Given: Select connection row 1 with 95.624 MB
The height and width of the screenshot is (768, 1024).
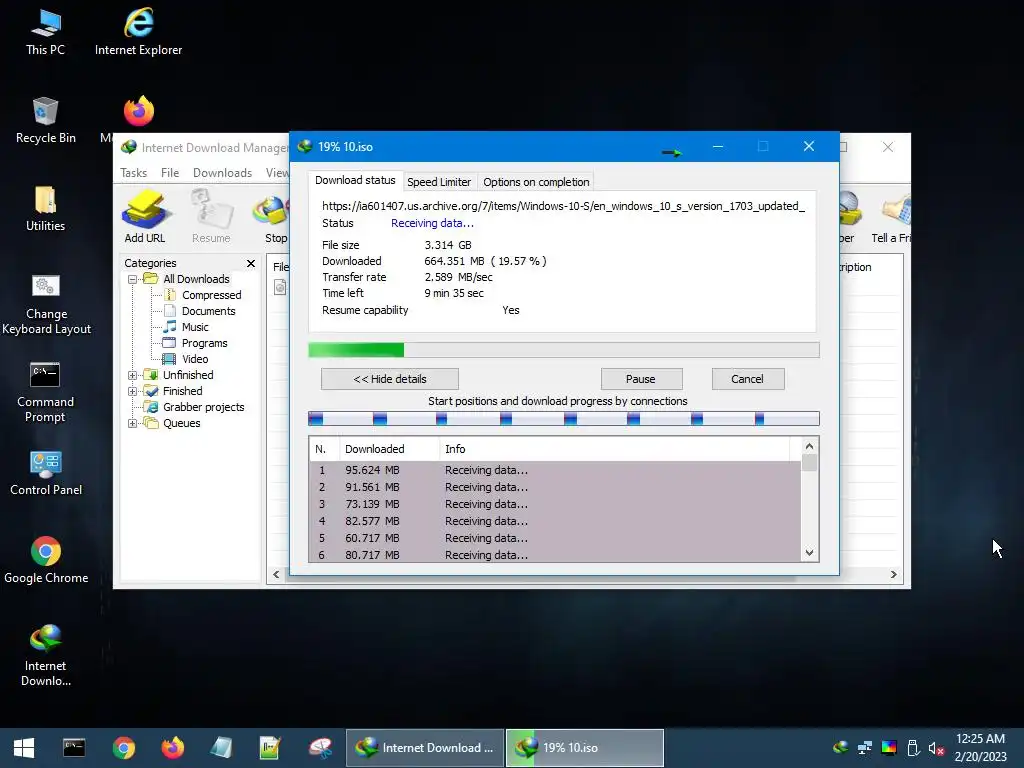Looking at the screenshot, I should tap(555, 470).
